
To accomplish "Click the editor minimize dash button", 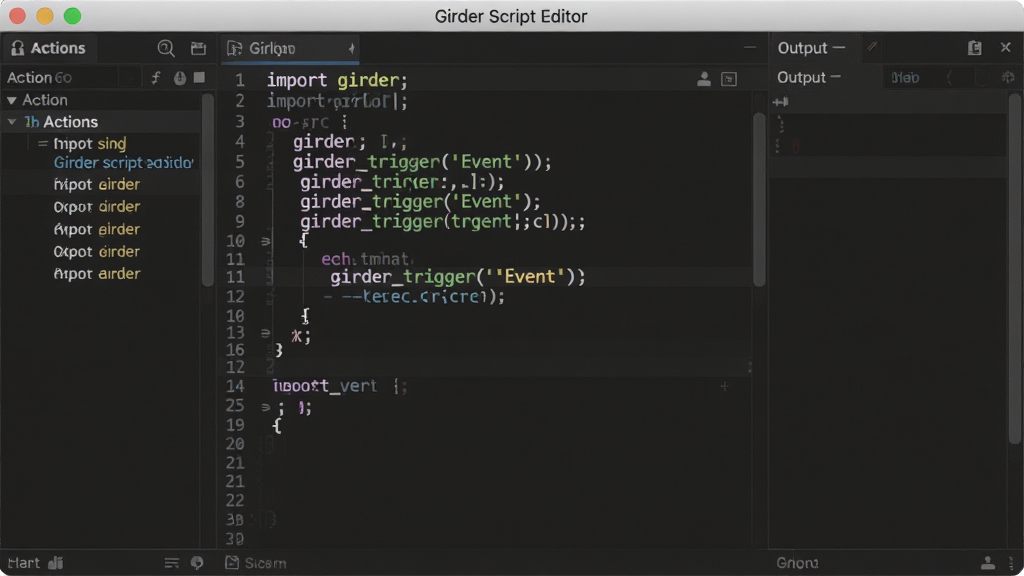I will pyautogui.click(x=750, y=48).
